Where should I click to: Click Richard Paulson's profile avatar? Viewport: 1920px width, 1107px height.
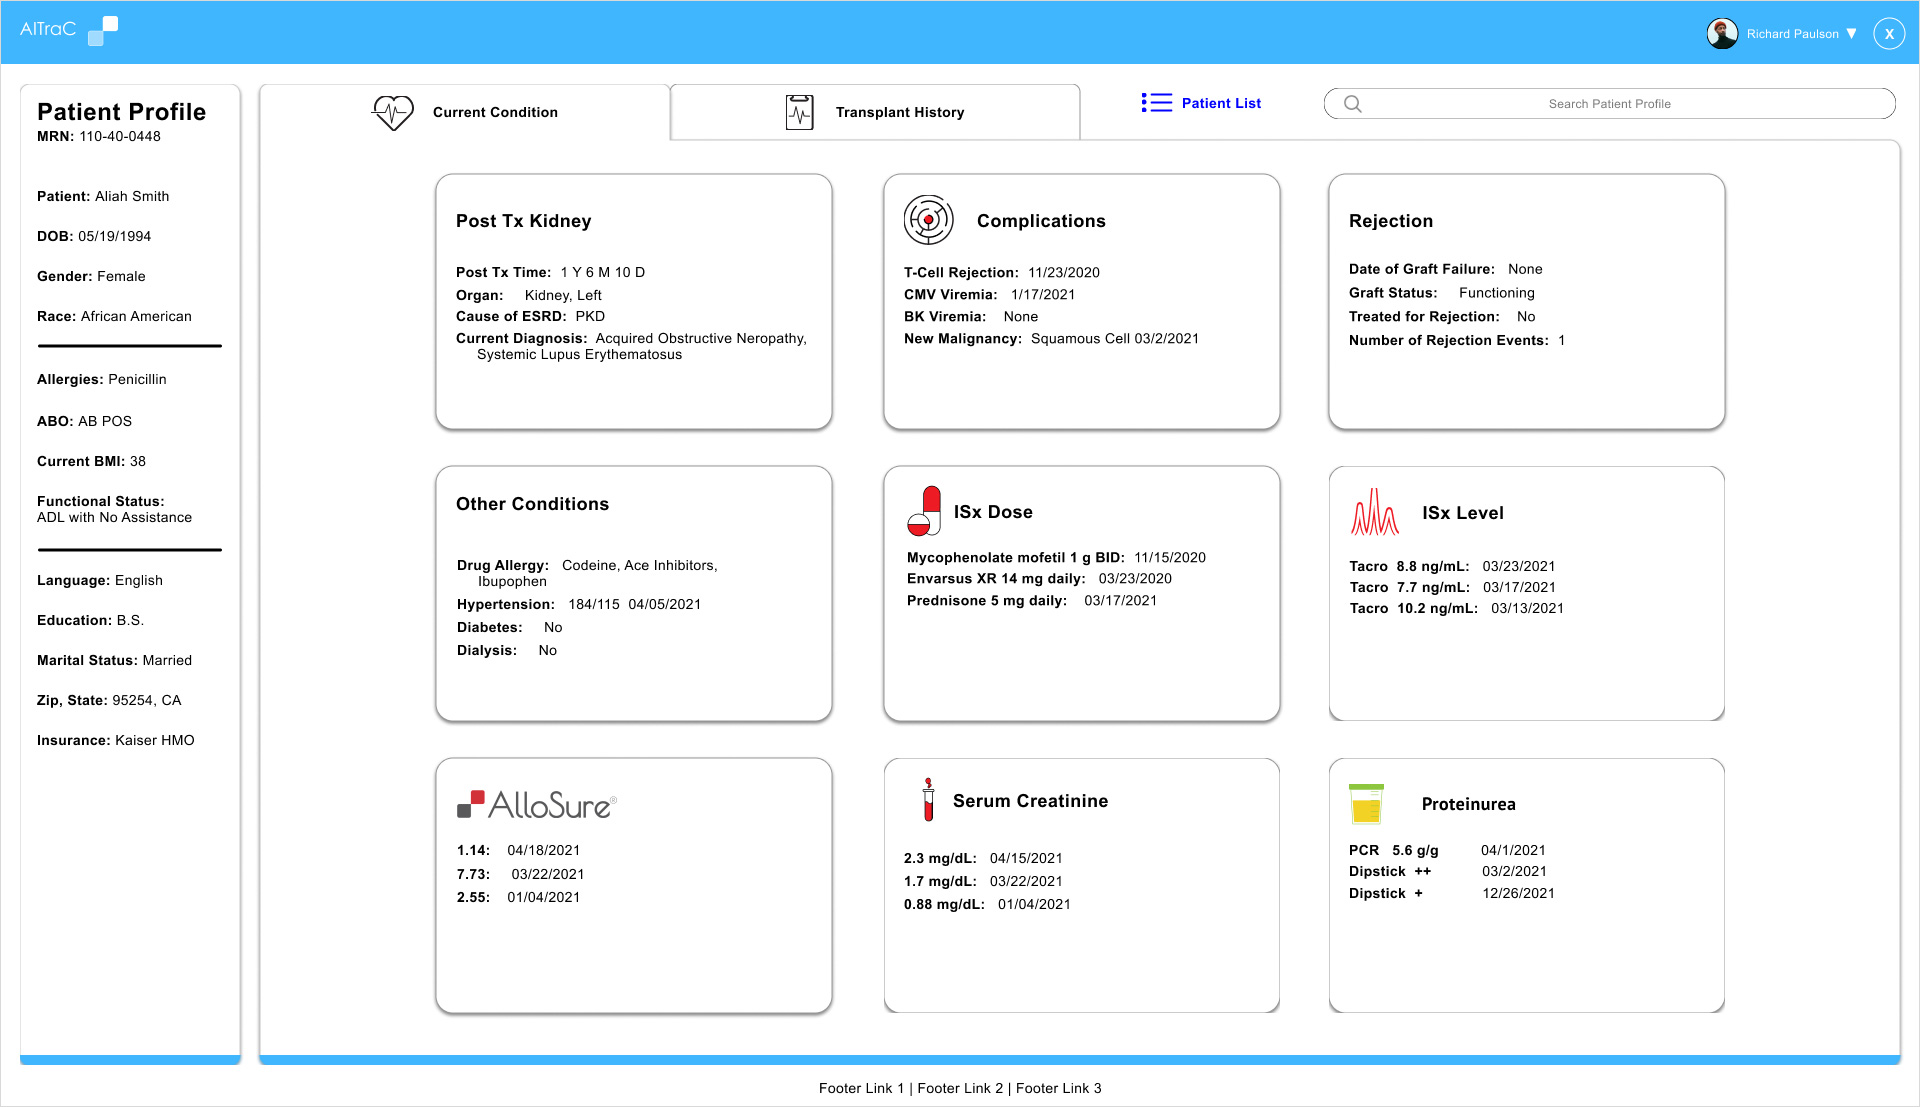tap(1722, 33)
